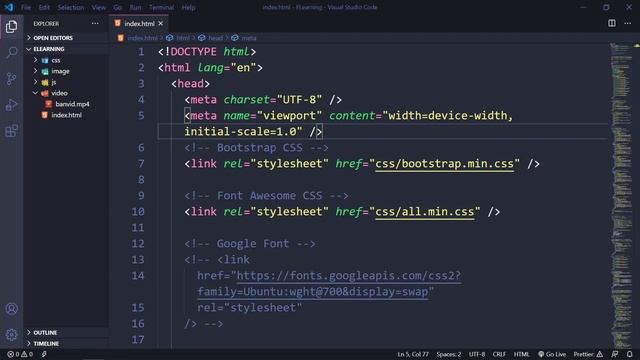The height and width of the screenshot is (360, 640).
Task: Collapse the video folder chevron
Action: [x=36, y=93]
